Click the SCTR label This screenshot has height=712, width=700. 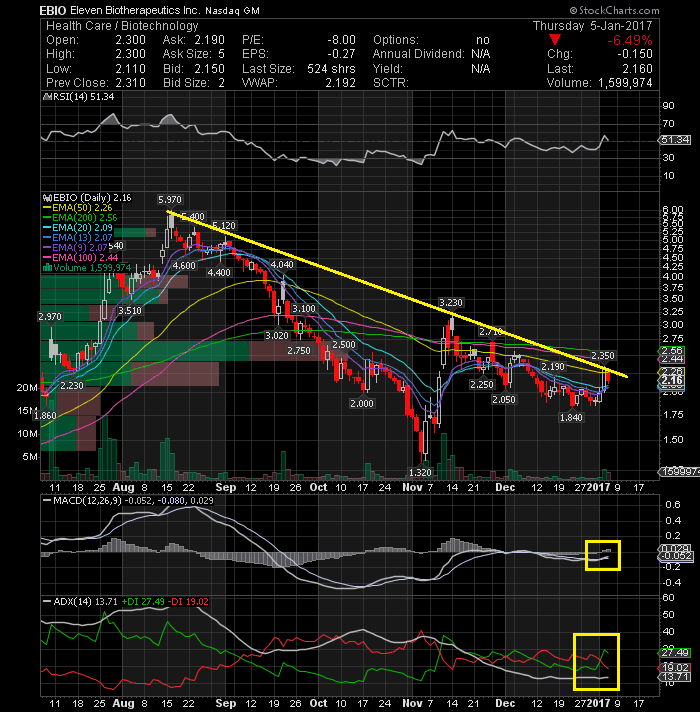(x=390, y=83)
